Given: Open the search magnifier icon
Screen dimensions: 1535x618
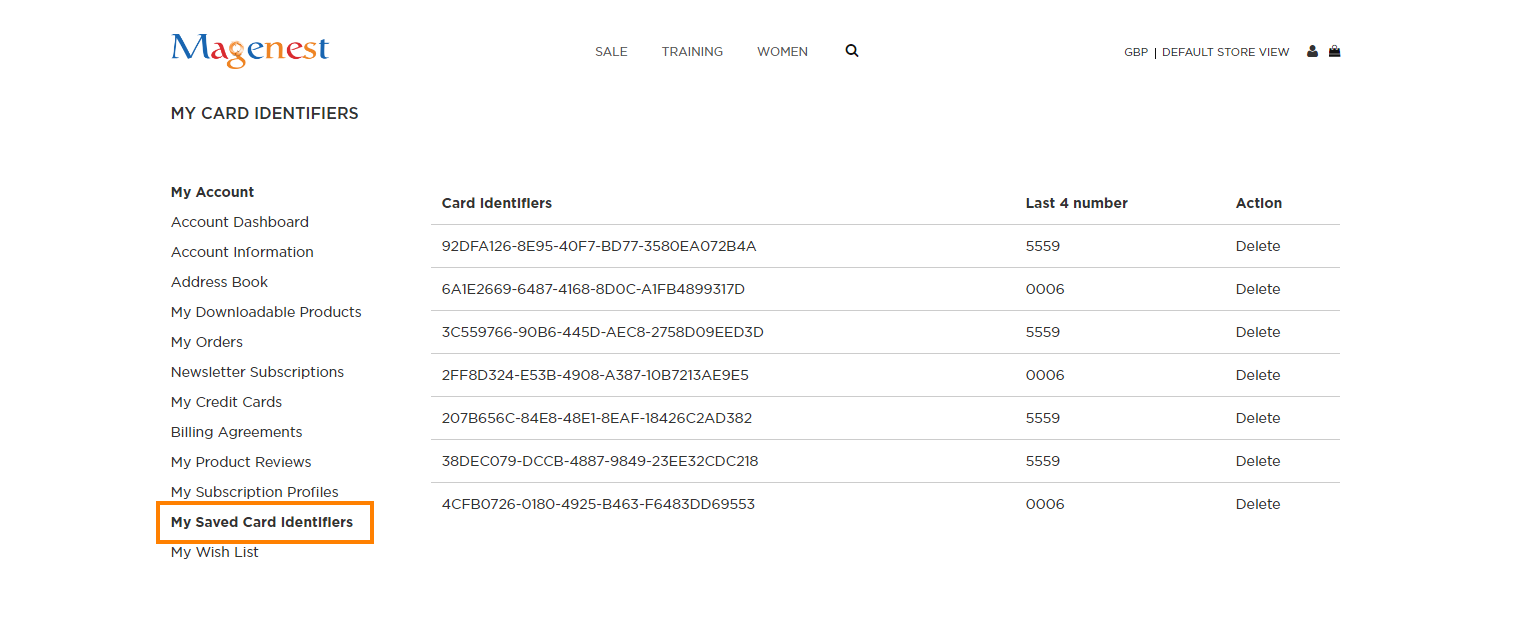Looking at the screenshot, I should pyautogui.click(x=851, y=50).
